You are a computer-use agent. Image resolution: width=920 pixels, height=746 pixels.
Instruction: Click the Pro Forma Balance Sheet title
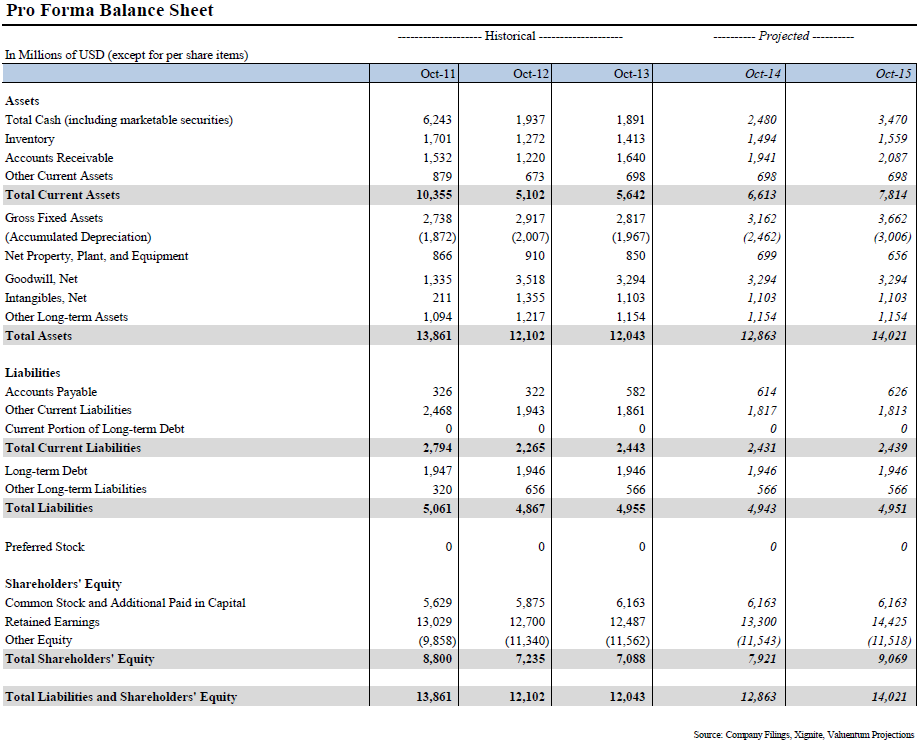point(110,11)
